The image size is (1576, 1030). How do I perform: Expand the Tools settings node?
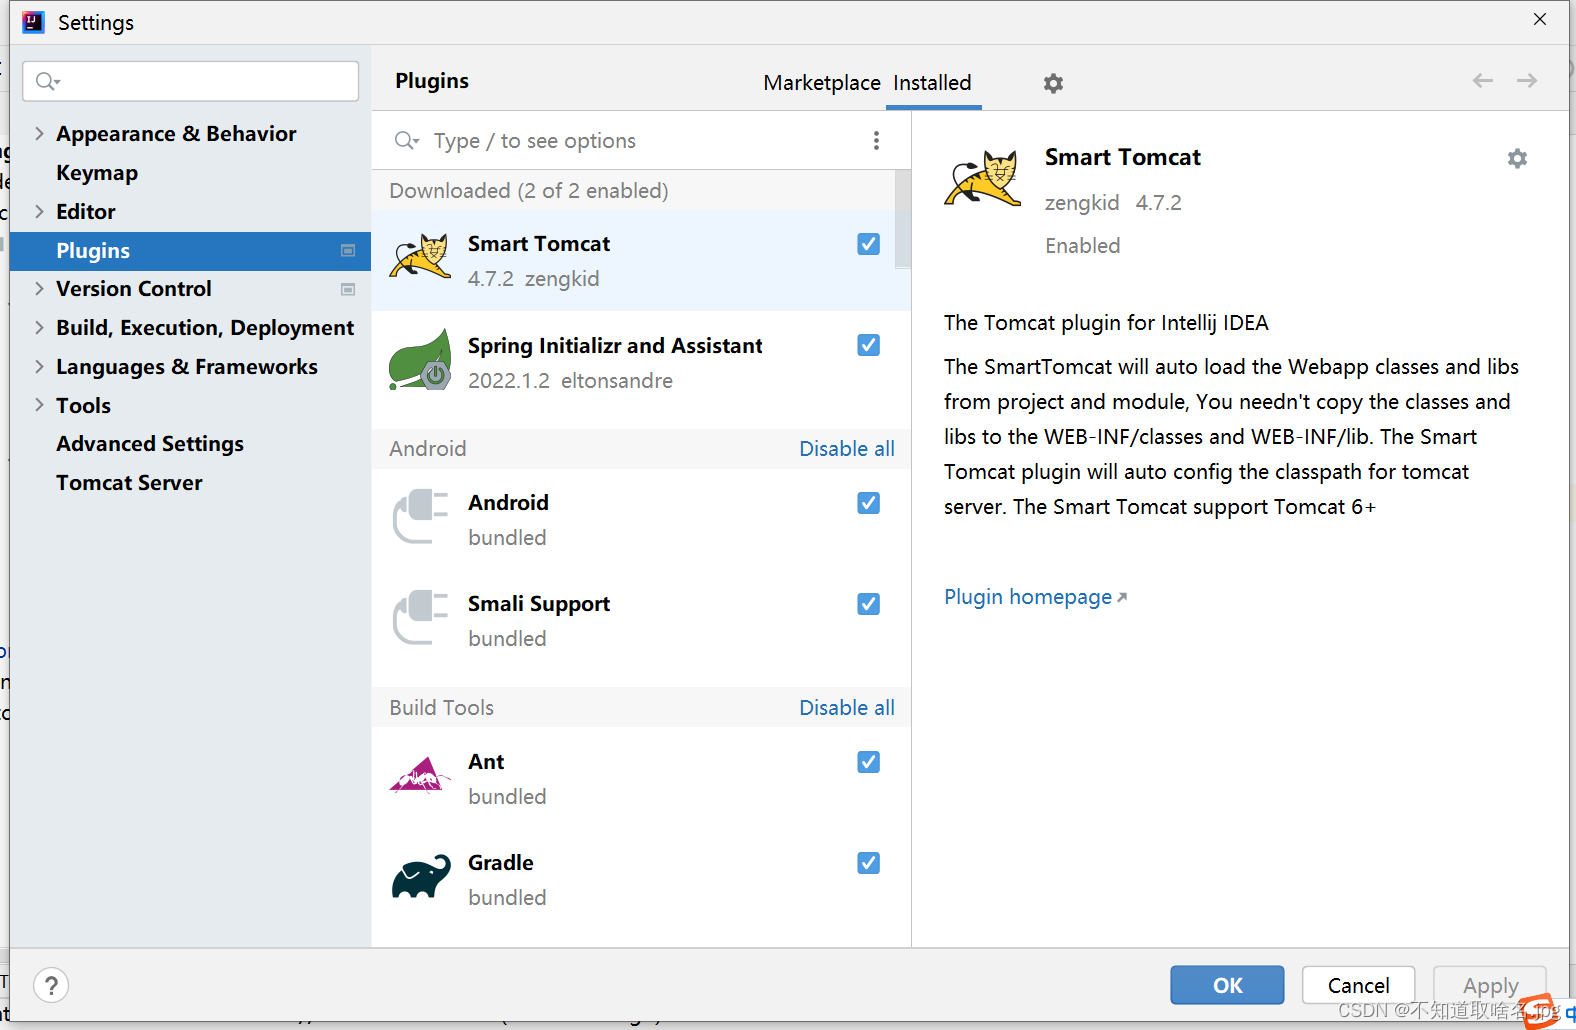click(39, 405)
